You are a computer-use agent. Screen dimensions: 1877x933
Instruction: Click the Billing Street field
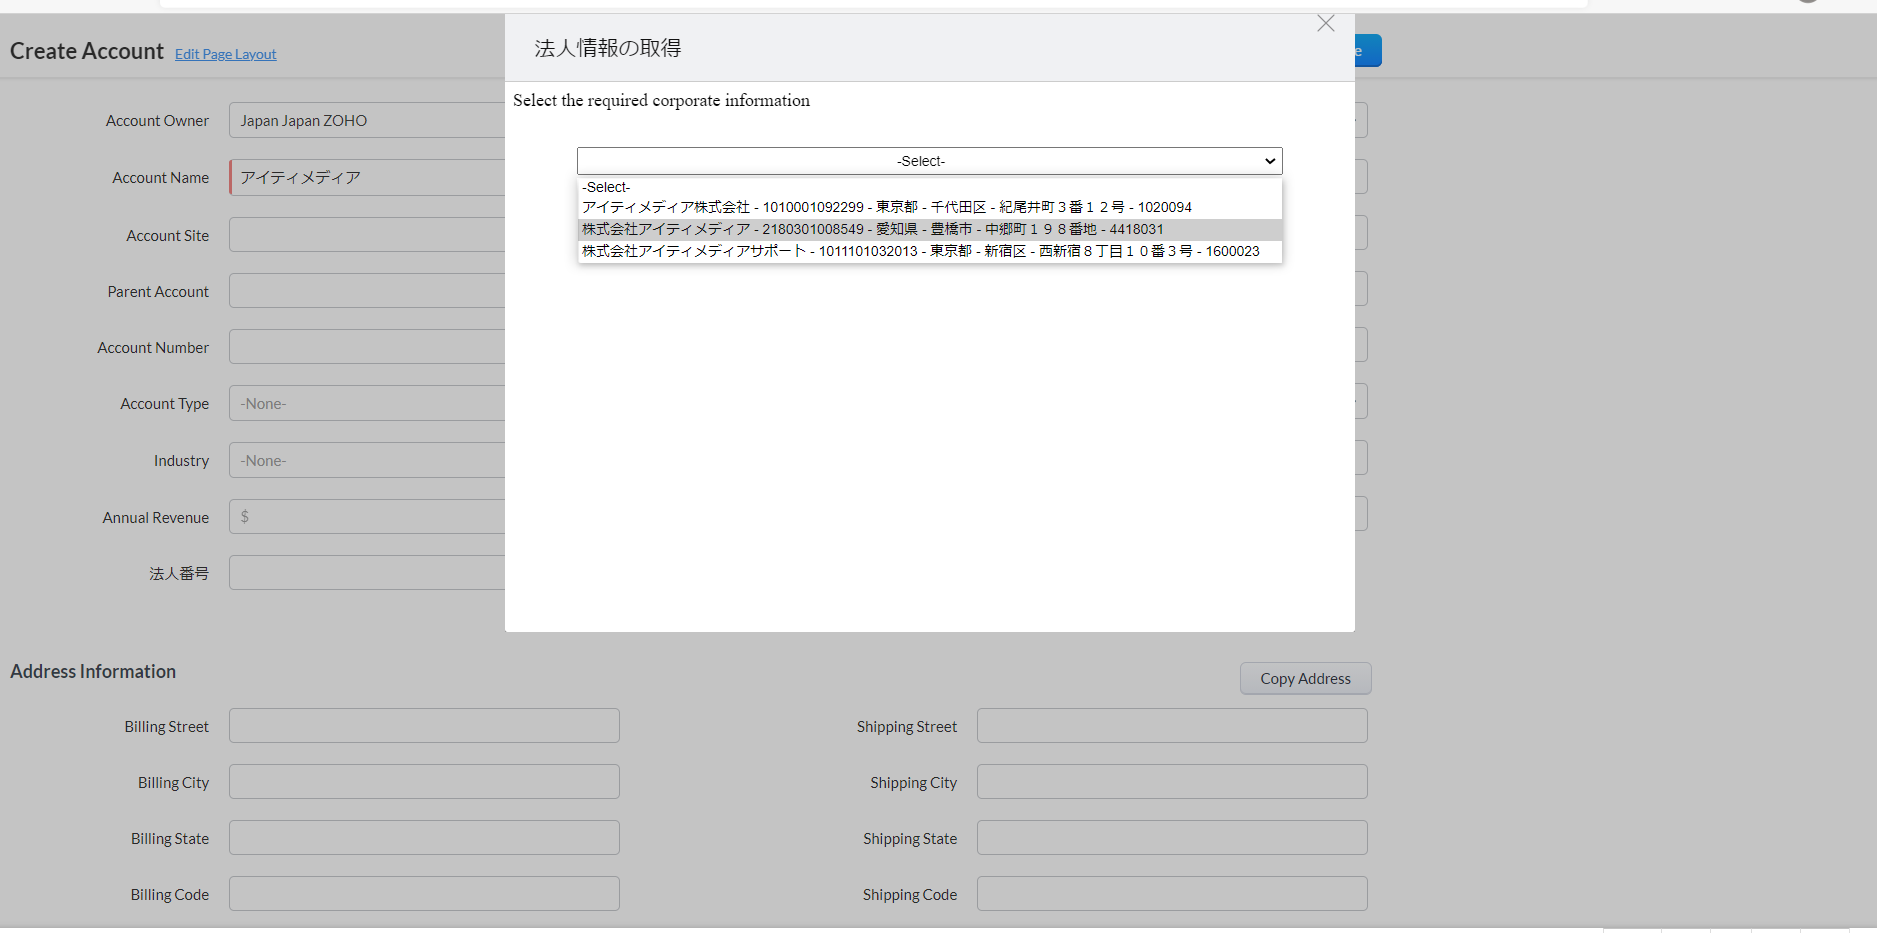424,726
